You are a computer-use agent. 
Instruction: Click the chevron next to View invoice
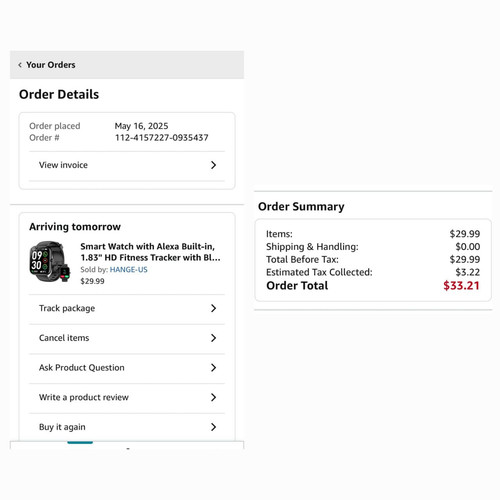click(214, 165)
